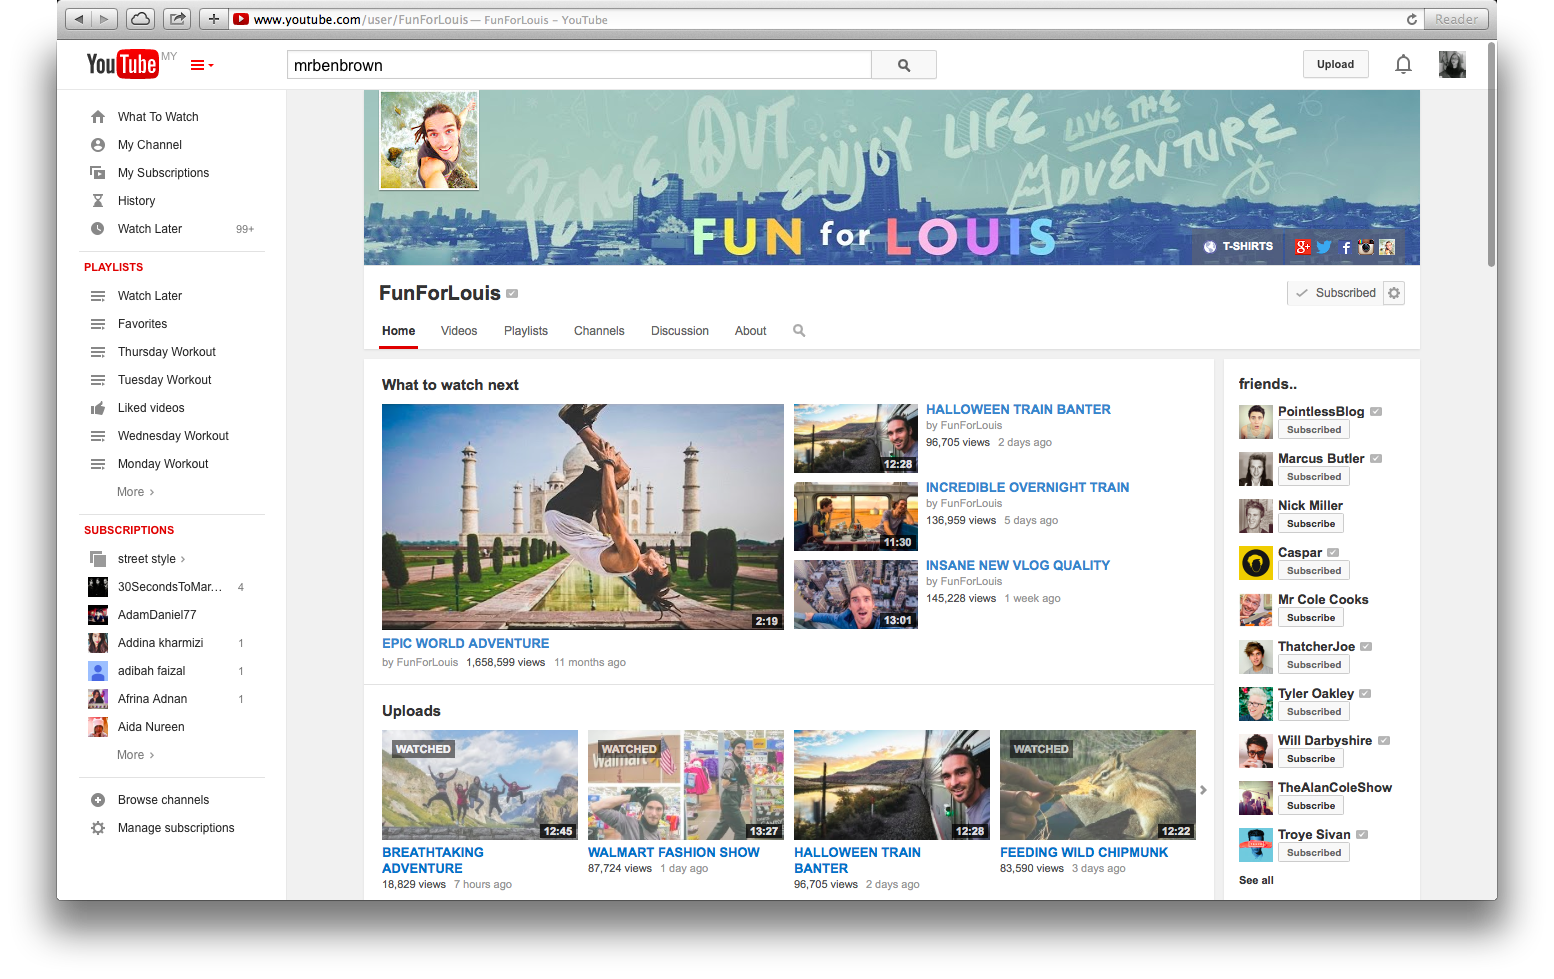This screenshot has width=1554, height=979.
Task: Expand More under Playlists
Action: coord(136,492)
